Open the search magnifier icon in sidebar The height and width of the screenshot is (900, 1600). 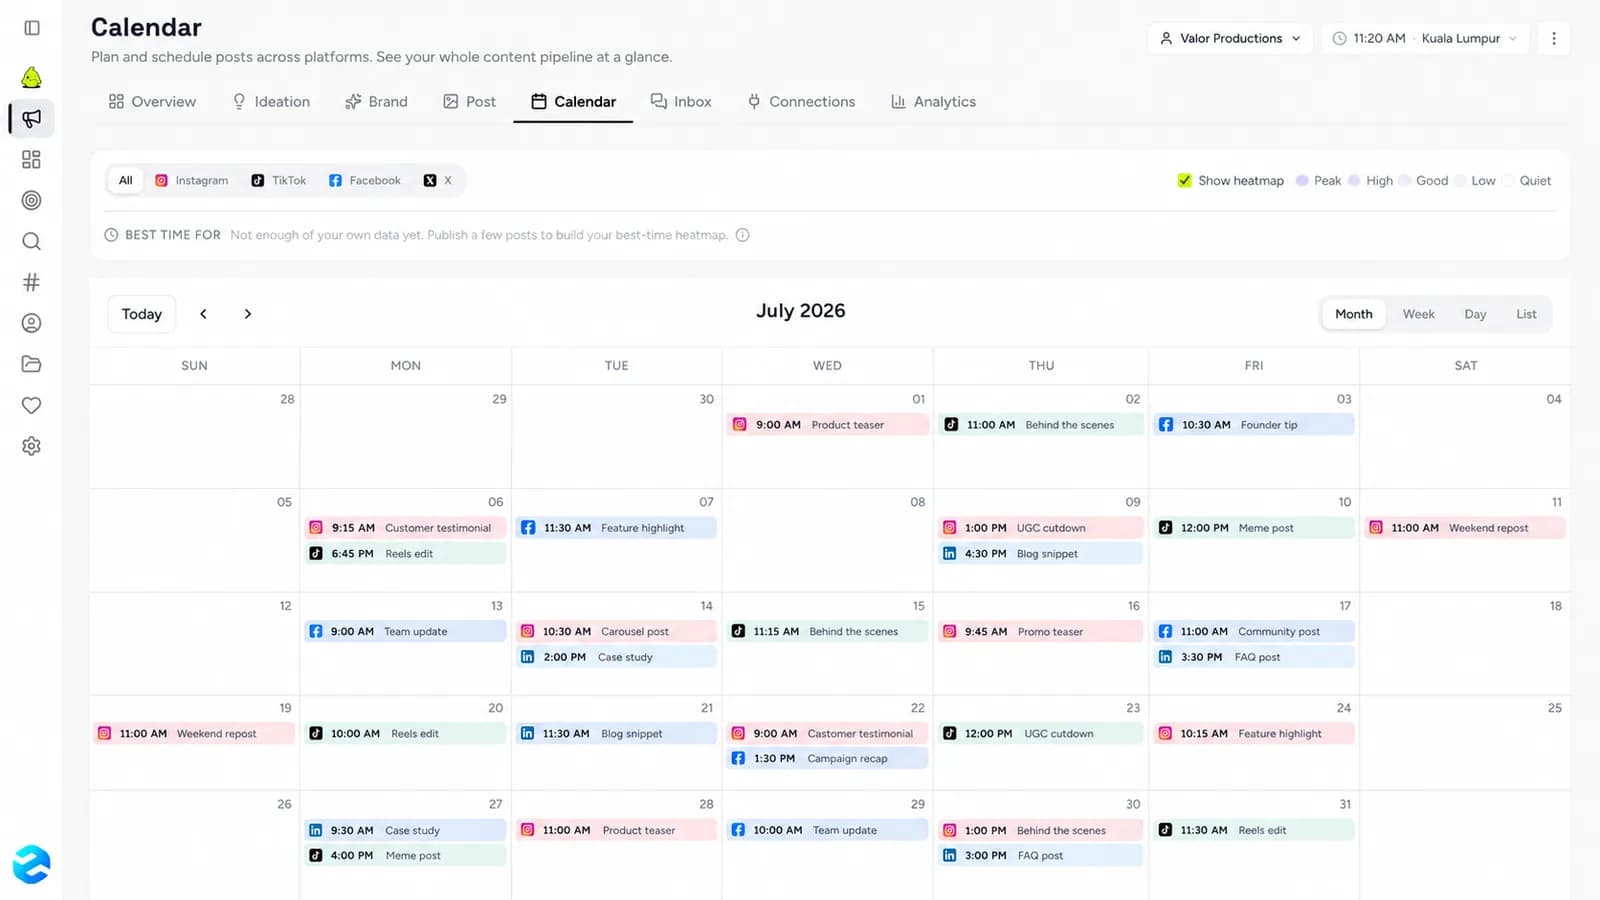(32, 241)
